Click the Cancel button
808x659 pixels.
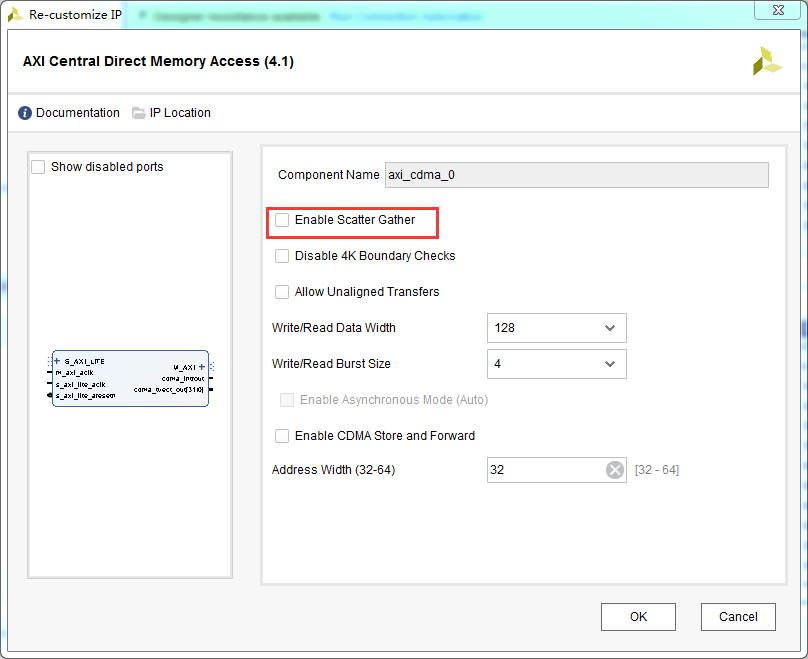738,617
